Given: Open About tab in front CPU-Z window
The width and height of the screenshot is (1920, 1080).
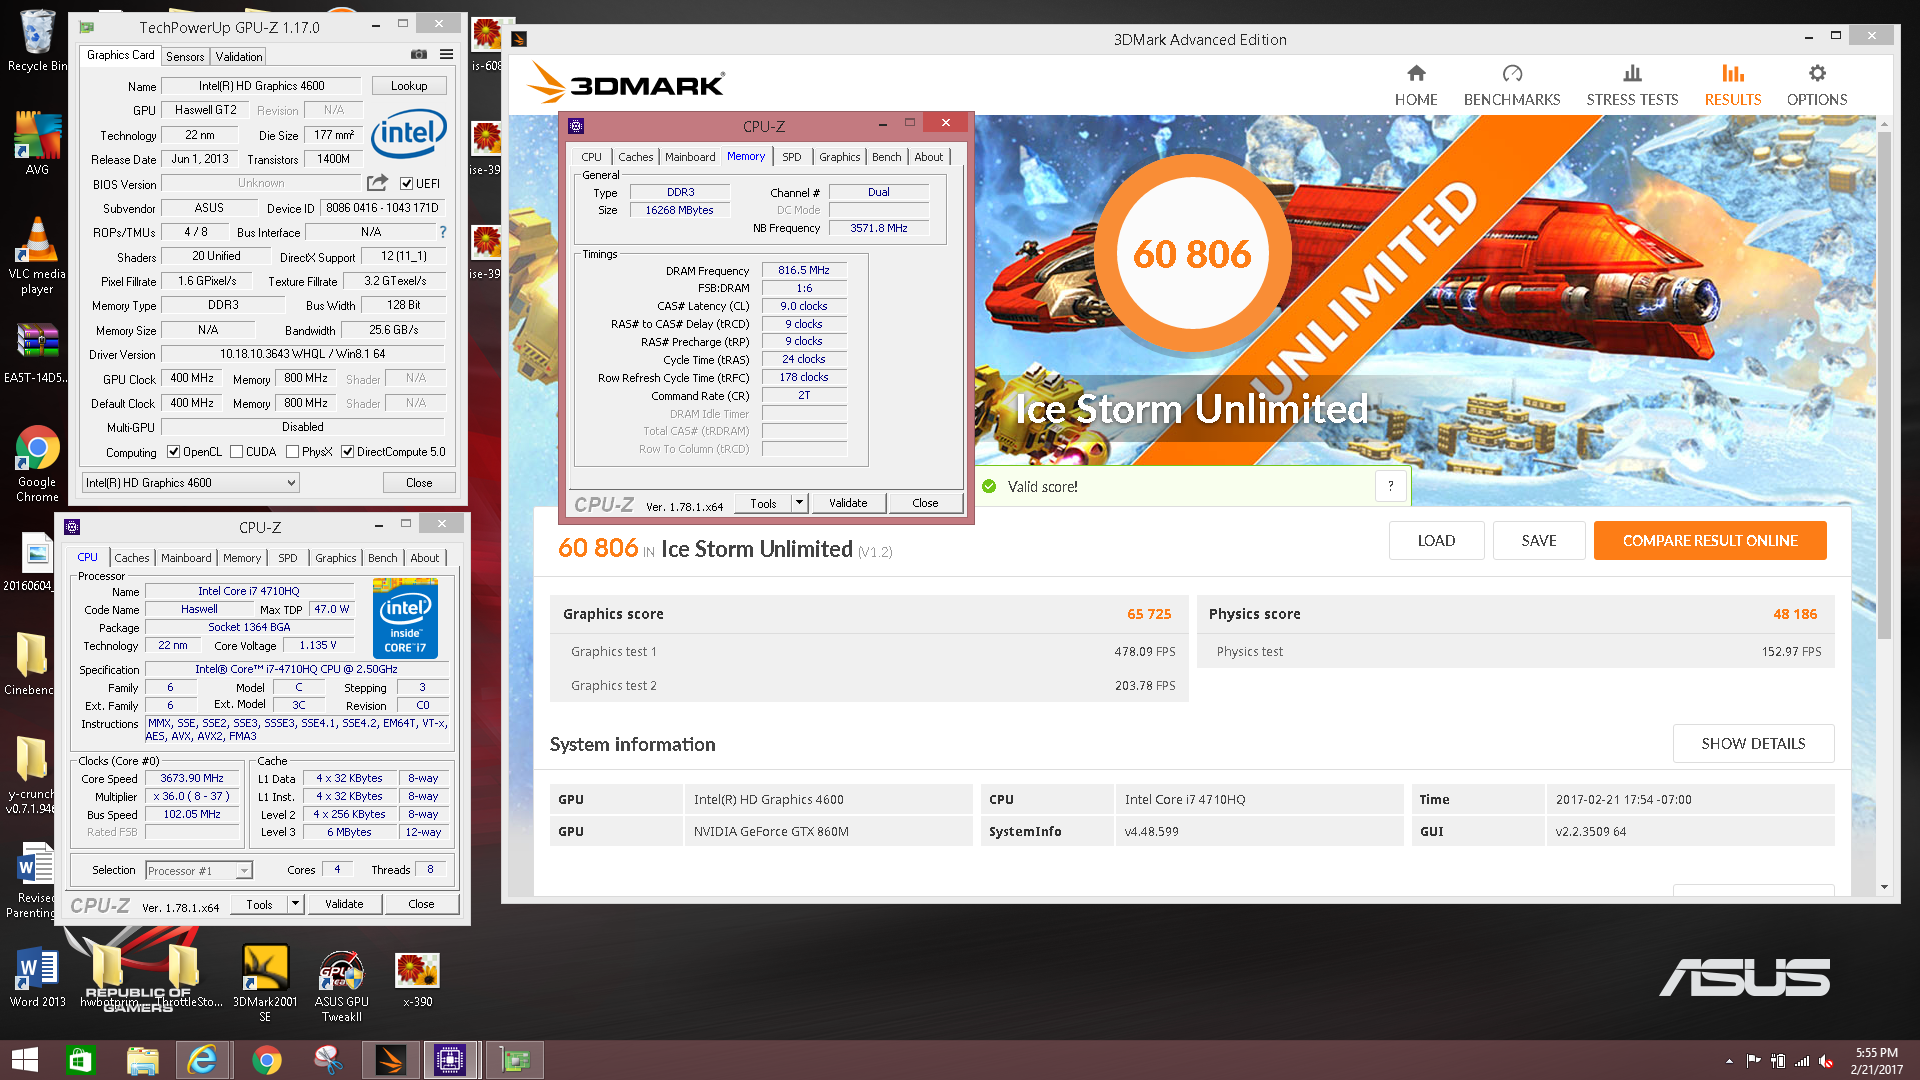Looking at the screenshot, I should pos(928,157).
